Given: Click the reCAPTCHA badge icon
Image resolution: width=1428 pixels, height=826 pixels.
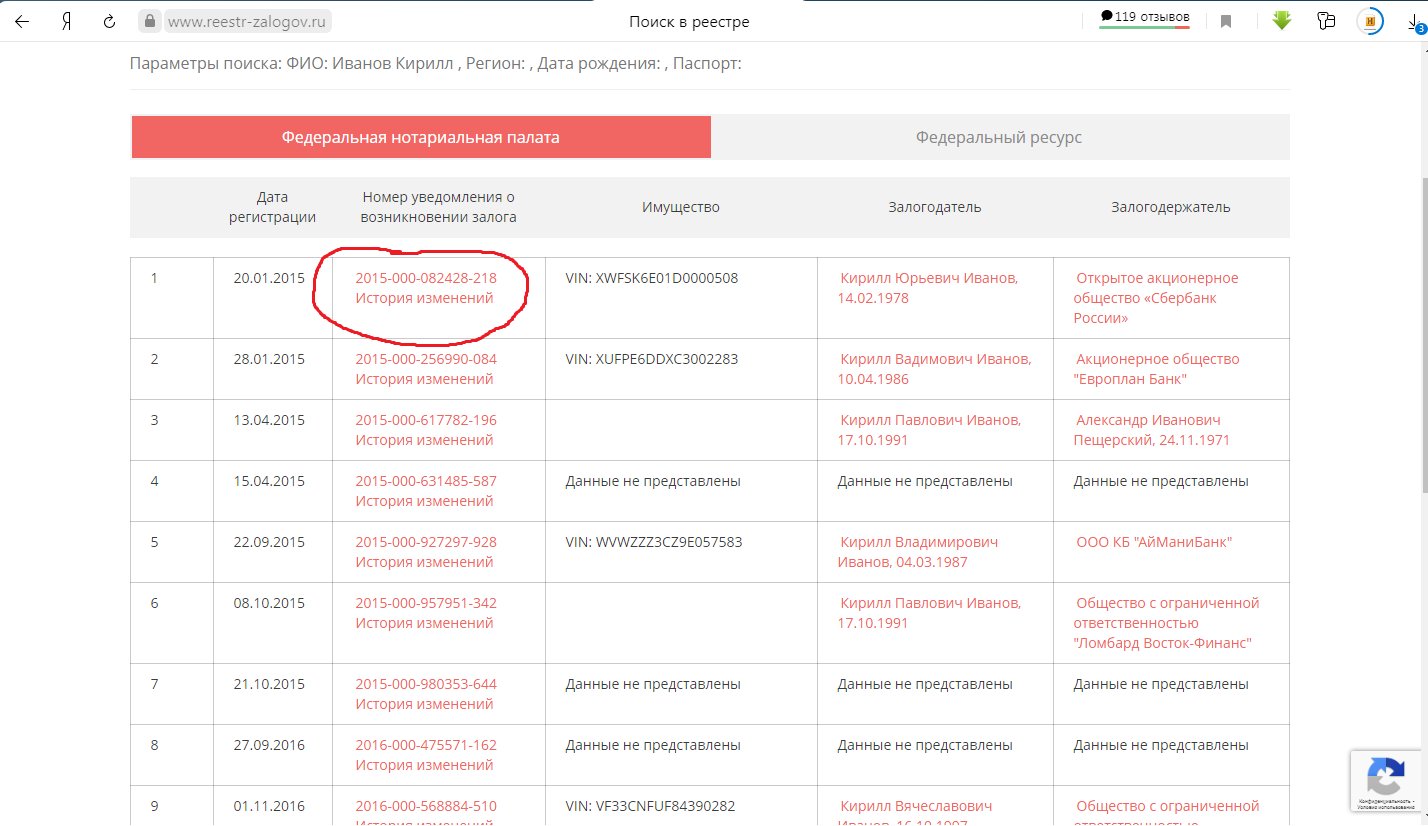Looking at the screenshot, I should point(1385,776).
